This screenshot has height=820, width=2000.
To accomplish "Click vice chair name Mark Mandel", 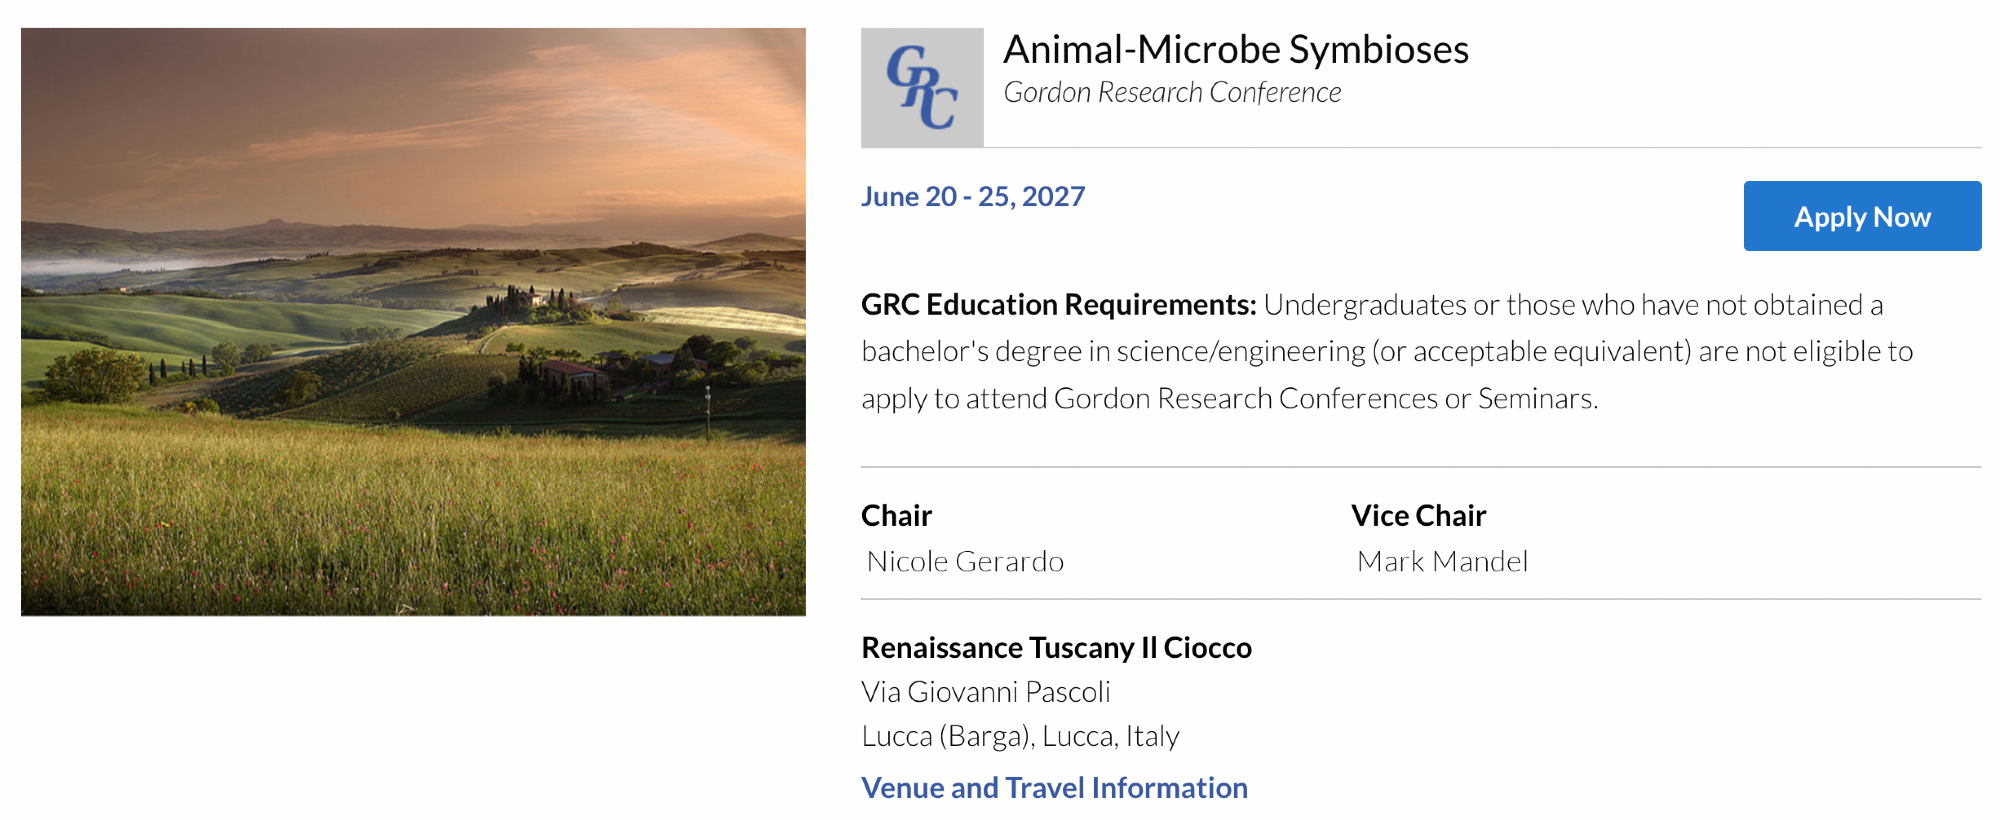I will pyautogui.click(x=1442, y=562).
